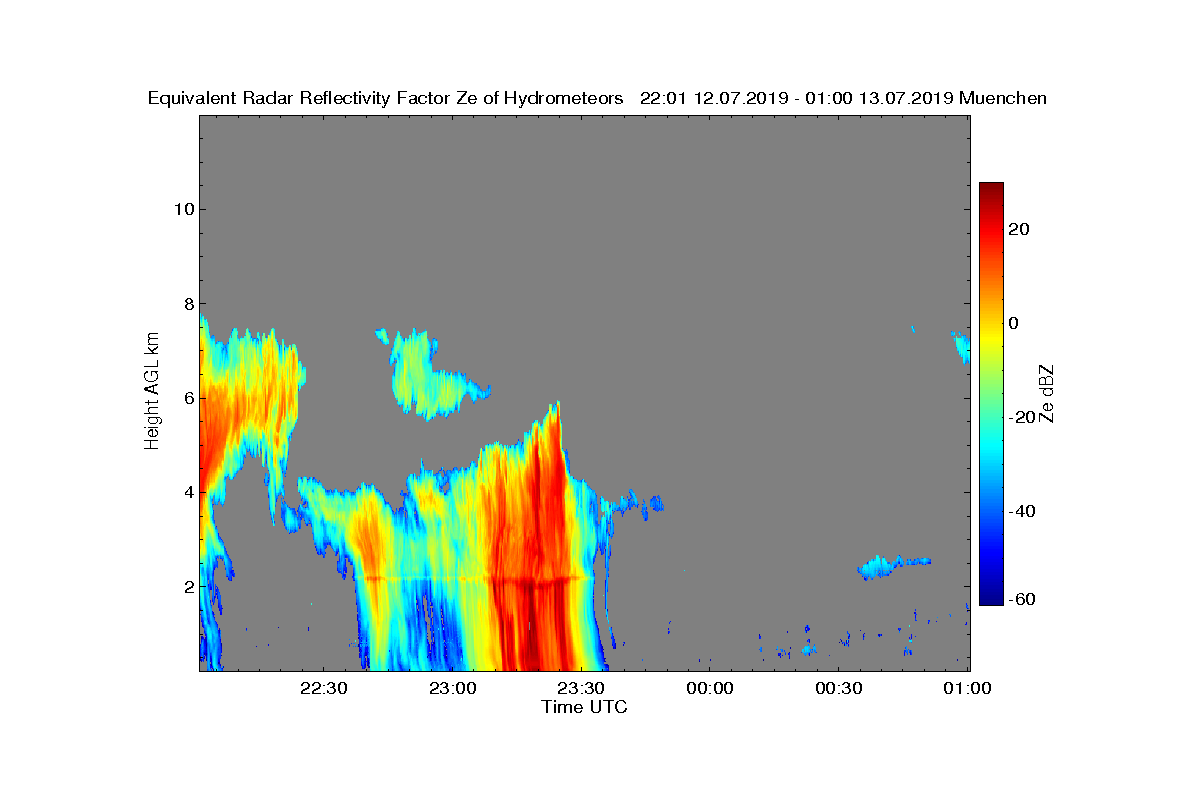Click the height tick label 4
The image size is (1200, 800).
[187, 492]
